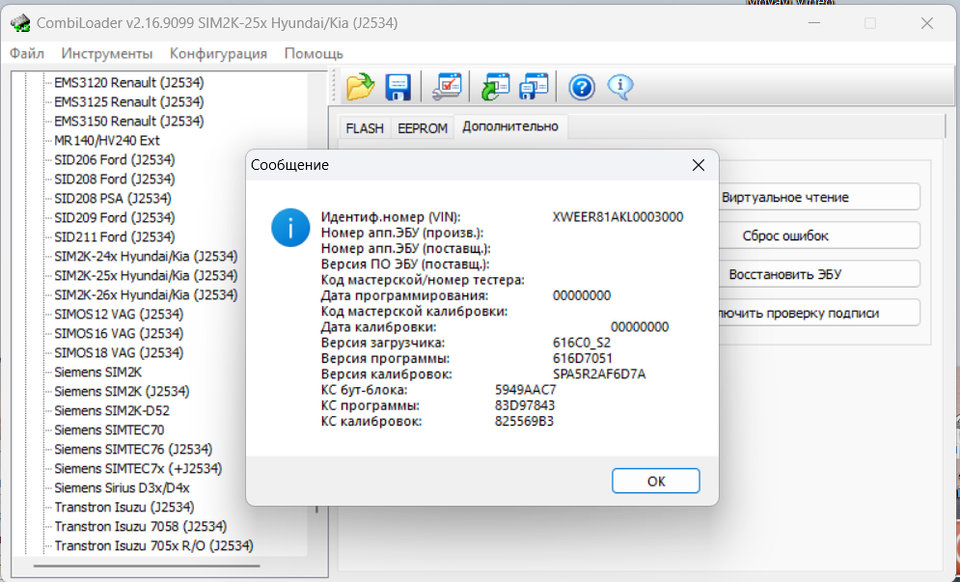Select EMS3120 Renault (J2534) in tree
The image size is (960, 582).
coord(129,82)
